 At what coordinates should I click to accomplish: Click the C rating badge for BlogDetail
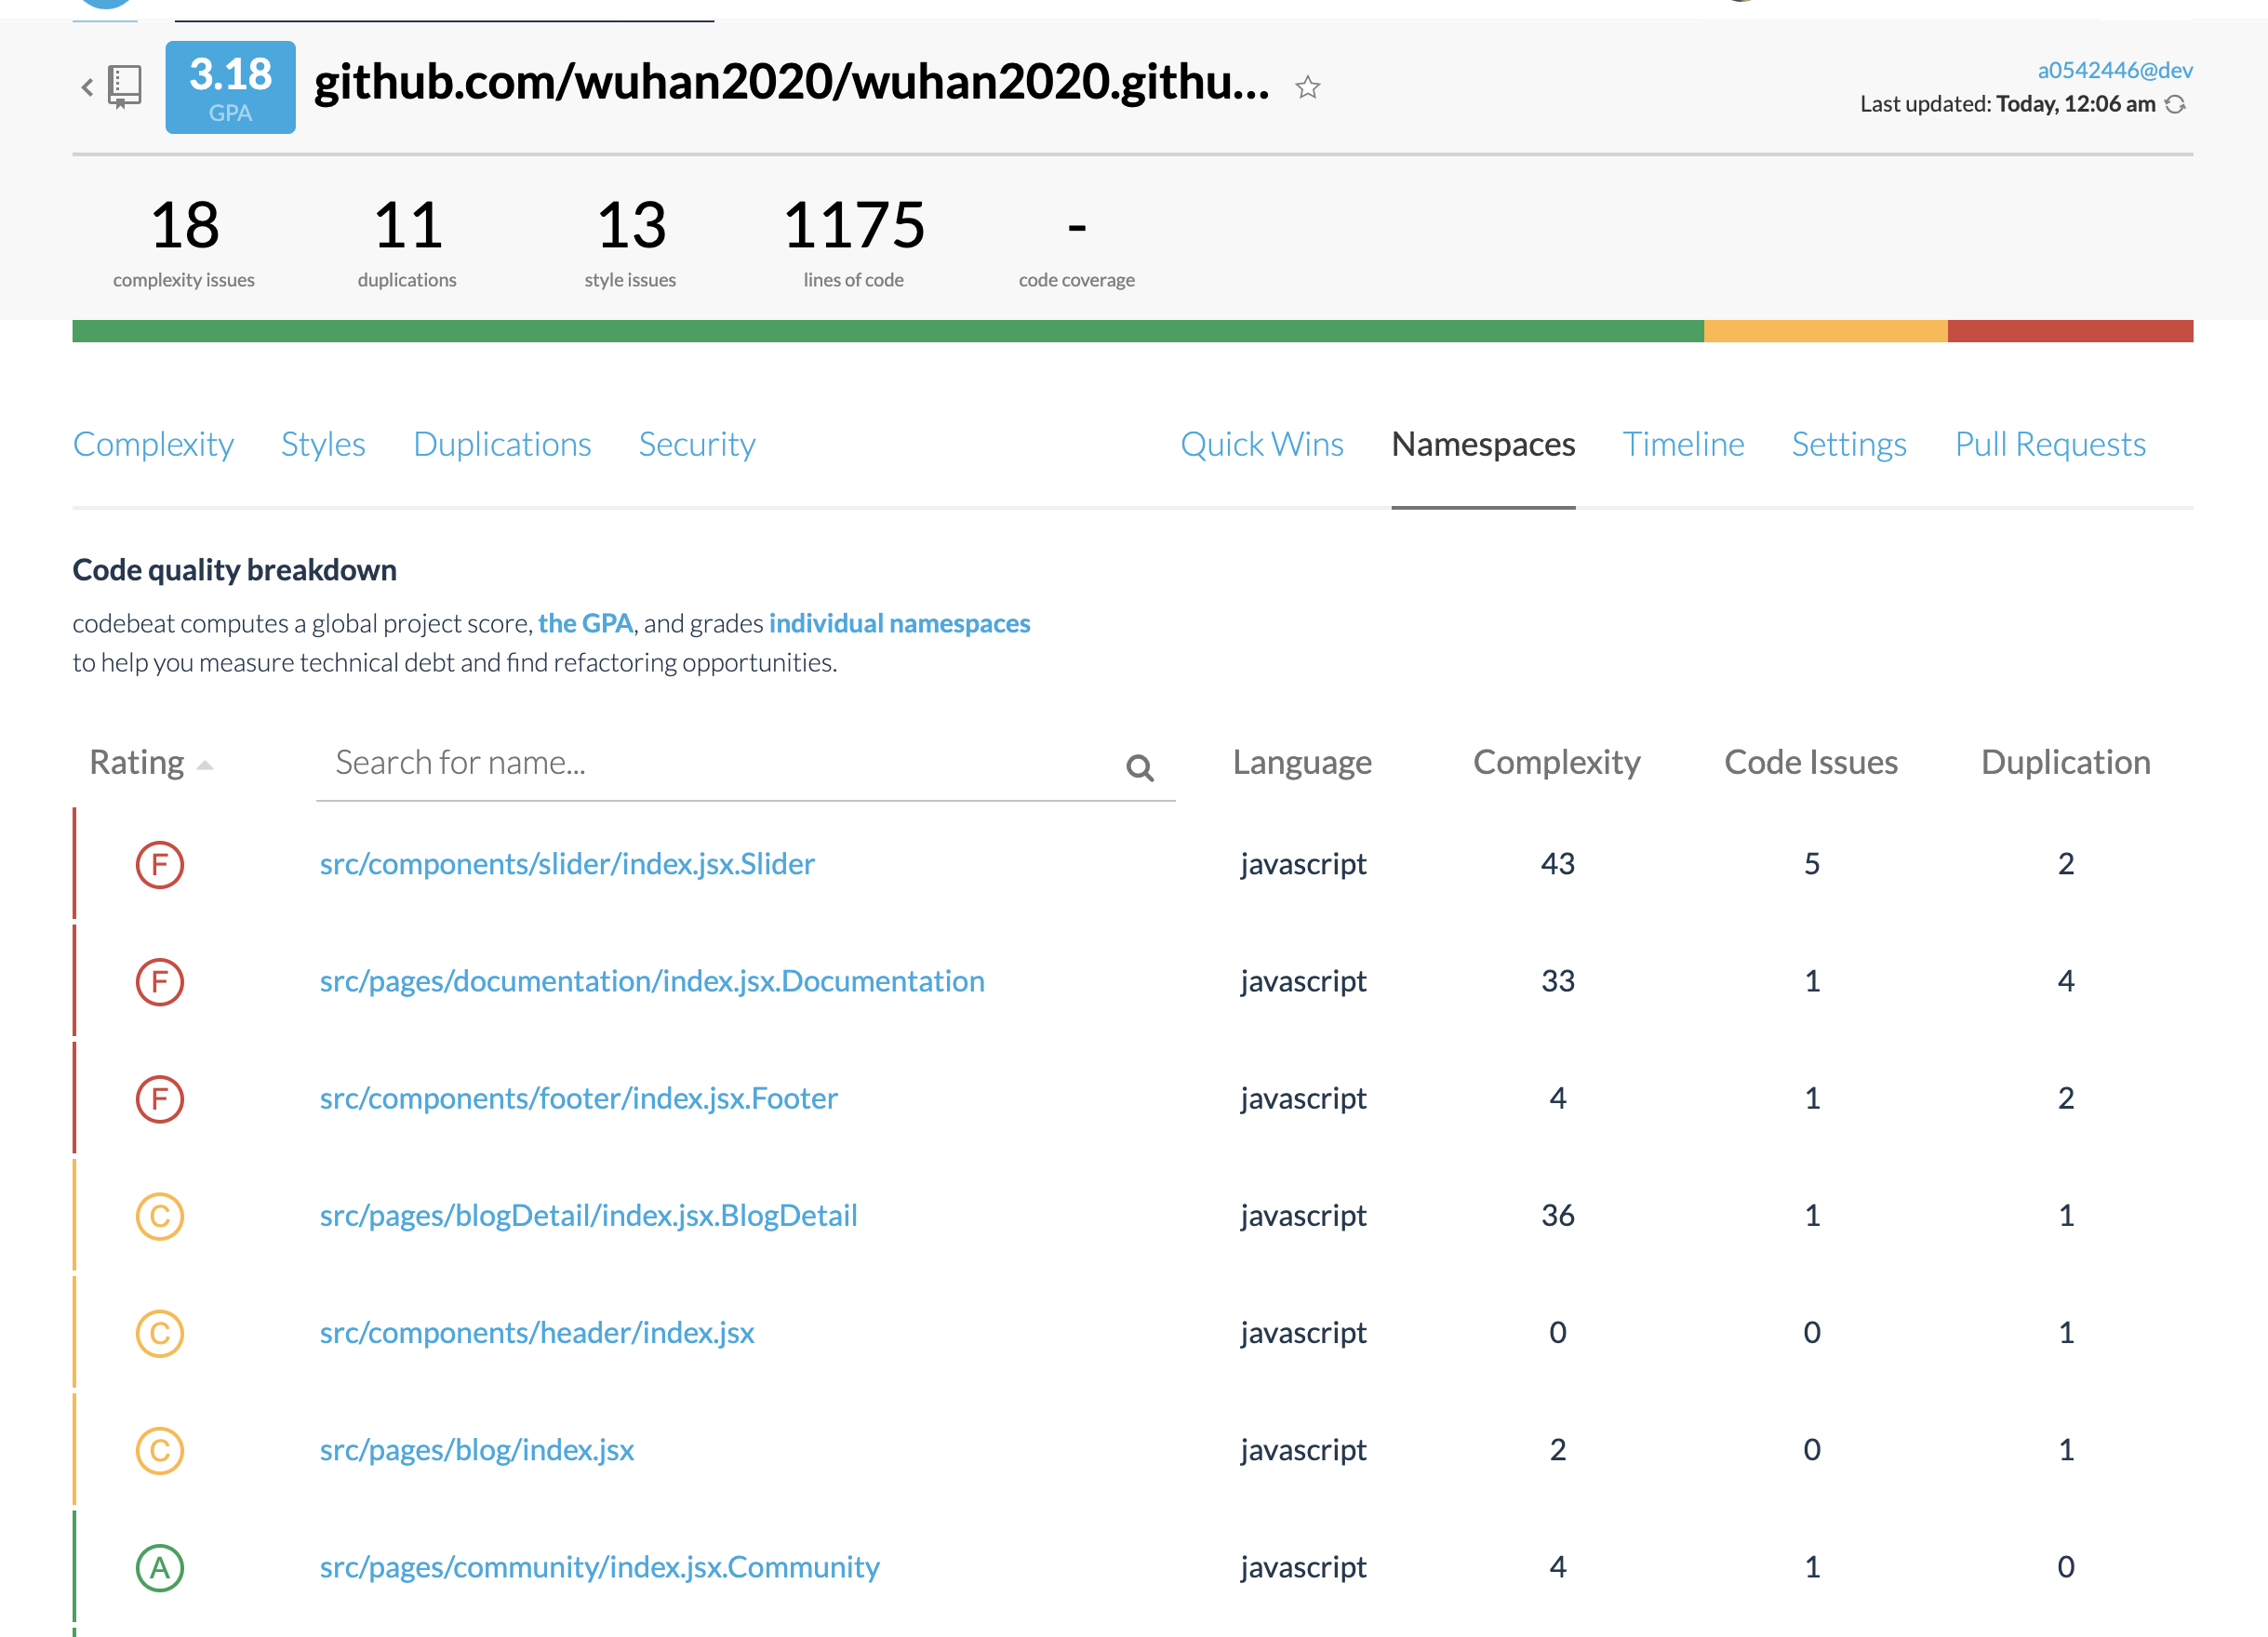[160, 1216]
